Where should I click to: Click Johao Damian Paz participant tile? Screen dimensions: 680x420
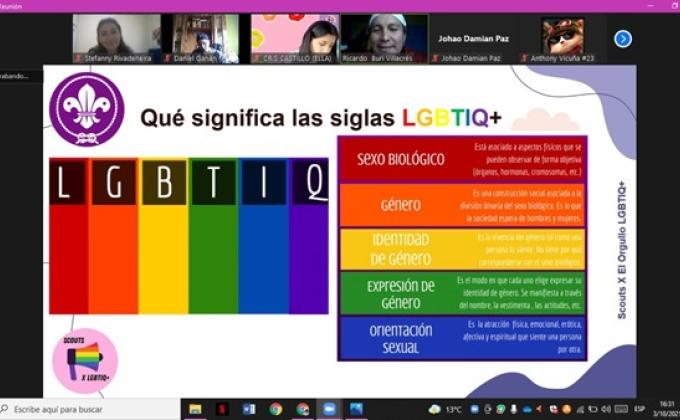pos(472,39)
